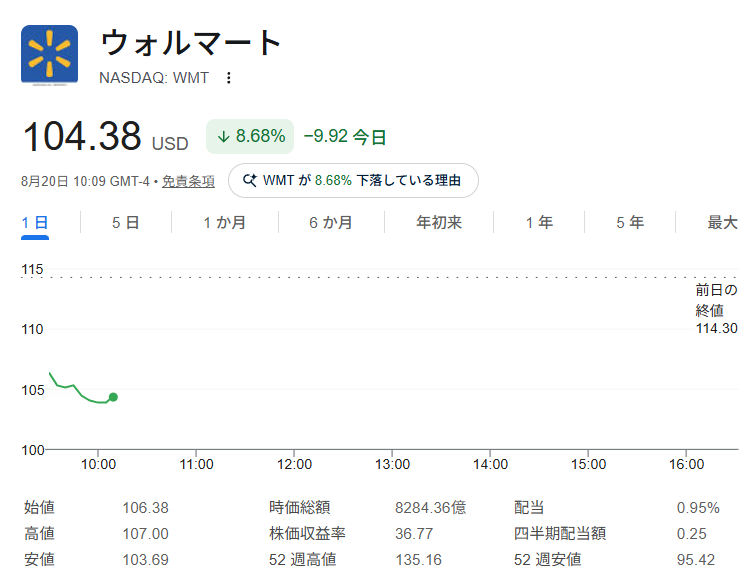This screenshot has height=588, width=751.
Task: Open the three-dot options menu beside NASDAQ: WMT
Action: coord(228,78)
